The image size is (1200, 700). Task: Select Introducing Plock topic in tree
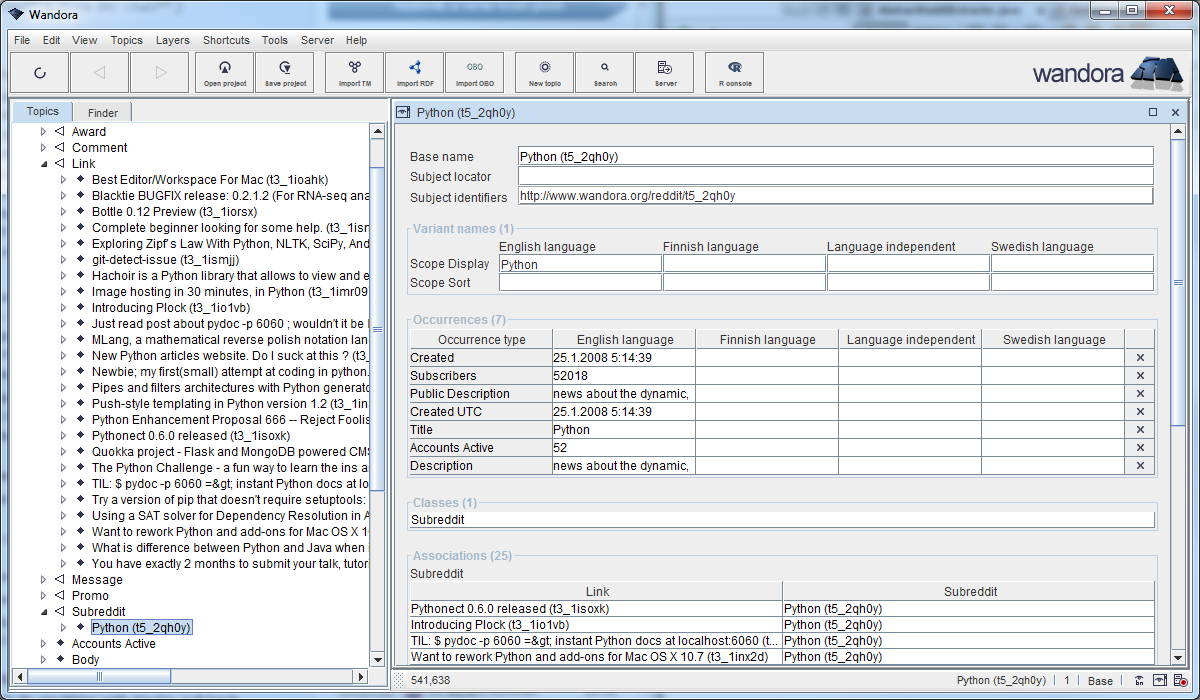170,308
